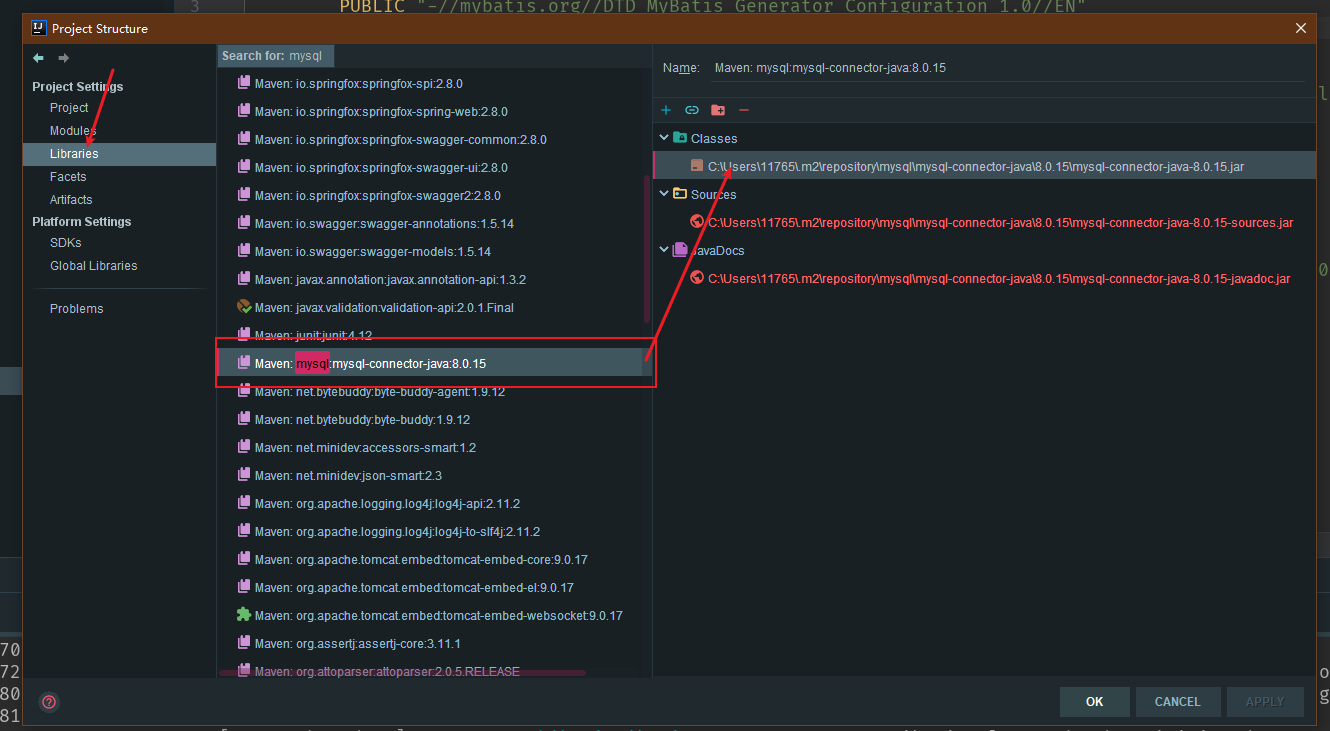1330x731 pixels.
Task: Click the library icon for mysql-connector-java:8.0.15
Action: click(244, 363)
